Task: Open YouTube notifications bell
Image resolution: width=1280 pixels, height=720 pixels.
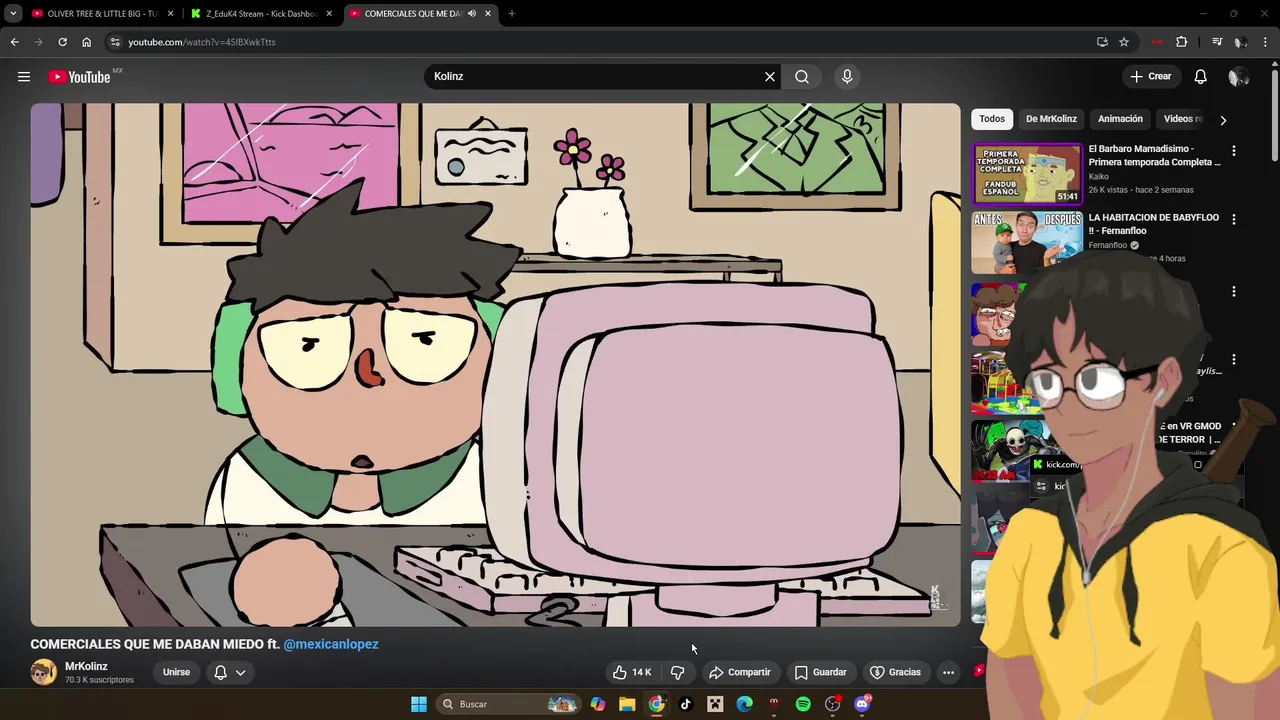Action: coord(1200,77)
